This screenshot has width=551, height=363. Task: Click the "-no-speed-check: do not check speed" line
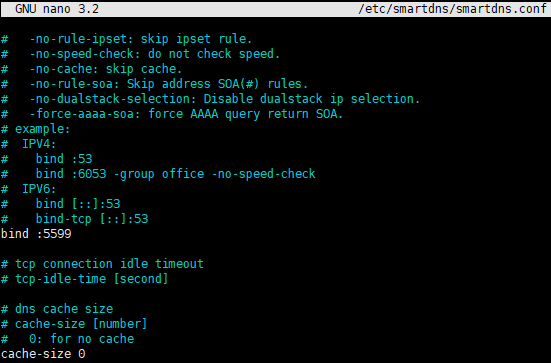[141, 54]
